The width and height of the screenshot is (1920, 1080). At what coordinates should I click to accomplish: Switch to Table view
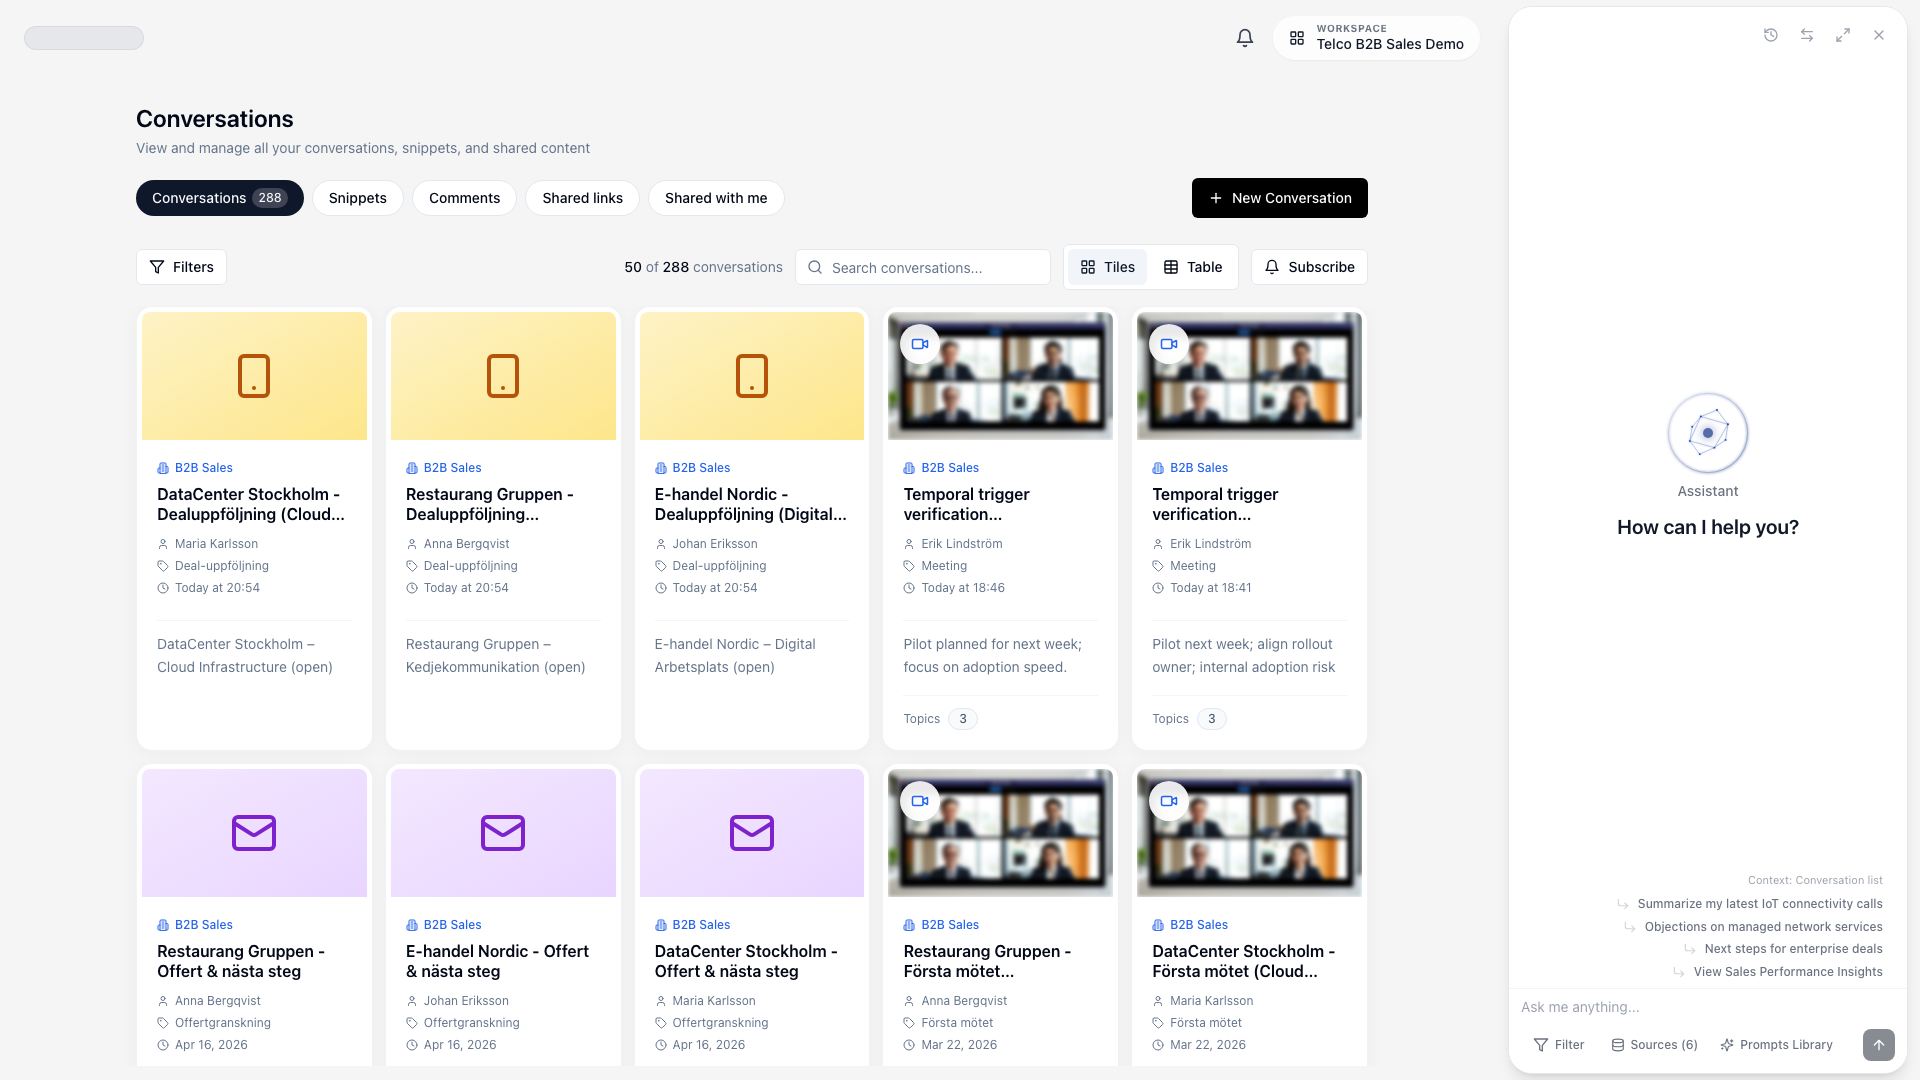point(1193,267)
